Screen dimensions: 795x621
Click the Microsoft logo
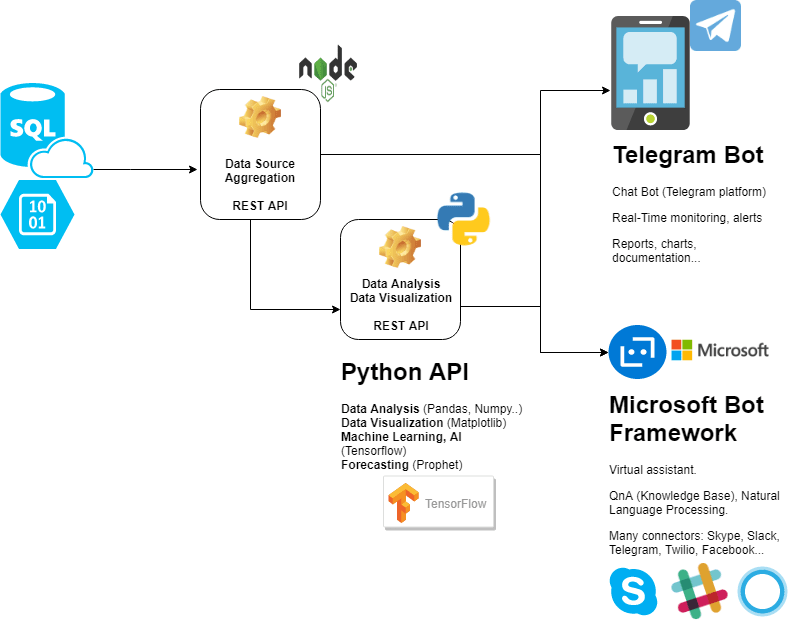pyautogui.click(x=719, y=350)
